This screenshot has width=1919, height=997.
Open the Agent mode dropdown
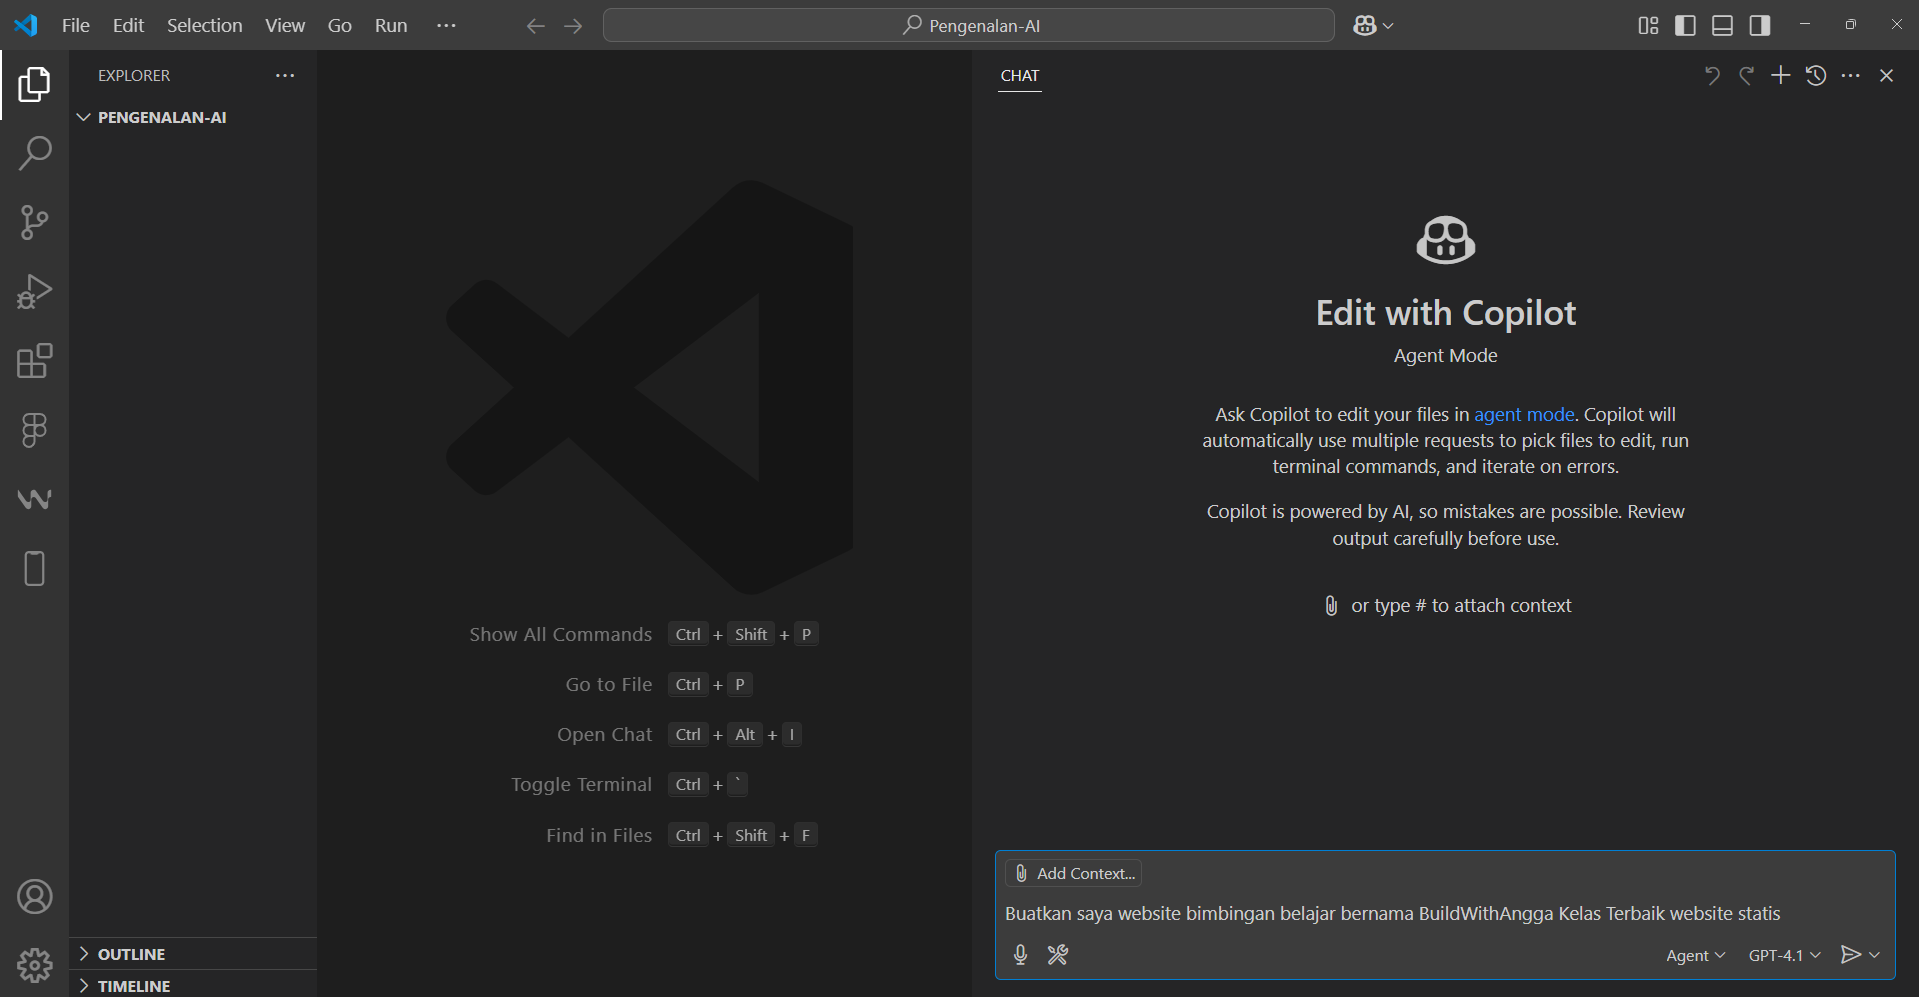tap(1695, 955)
